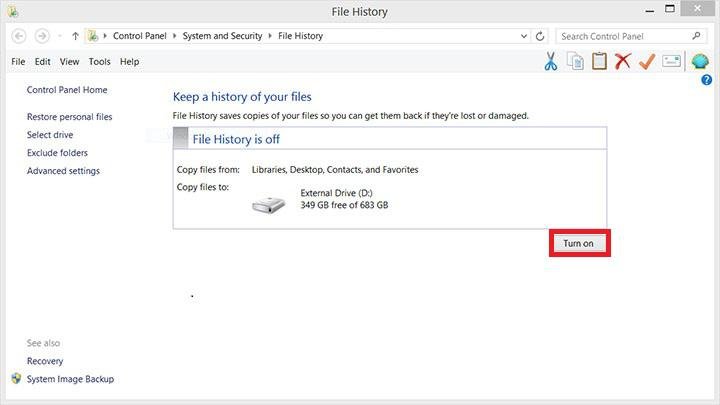Click the red X Delete icon

click(623, 62)
